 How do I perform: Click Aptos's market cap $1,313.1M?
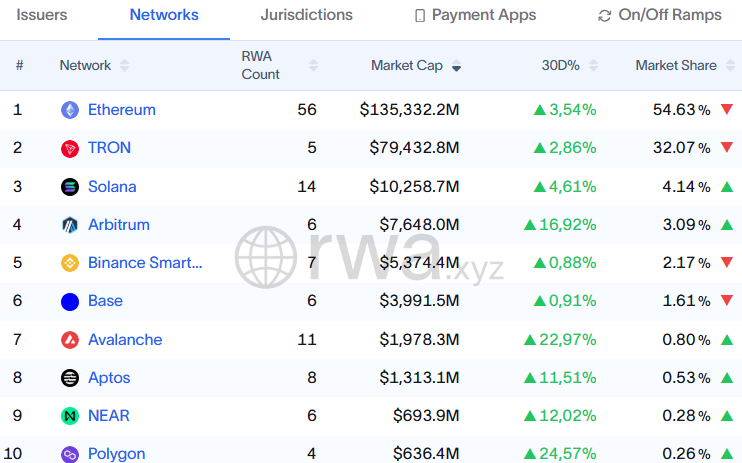coord(419,378)
